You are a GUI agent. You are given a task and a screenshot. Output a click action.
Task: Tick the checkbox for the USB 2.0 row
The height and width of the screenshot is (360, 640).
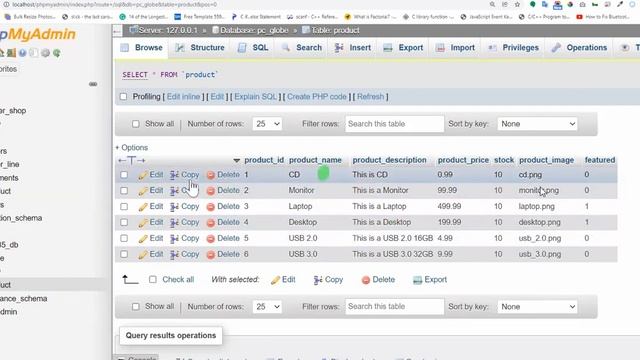coord(124,238)
